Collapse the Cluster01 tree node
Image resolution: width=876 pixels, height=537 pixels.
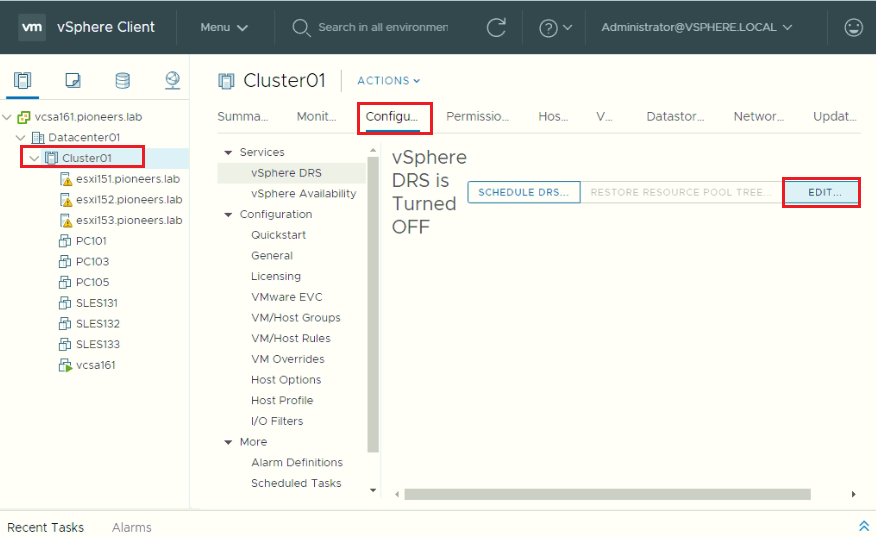[x=35, y=158]
